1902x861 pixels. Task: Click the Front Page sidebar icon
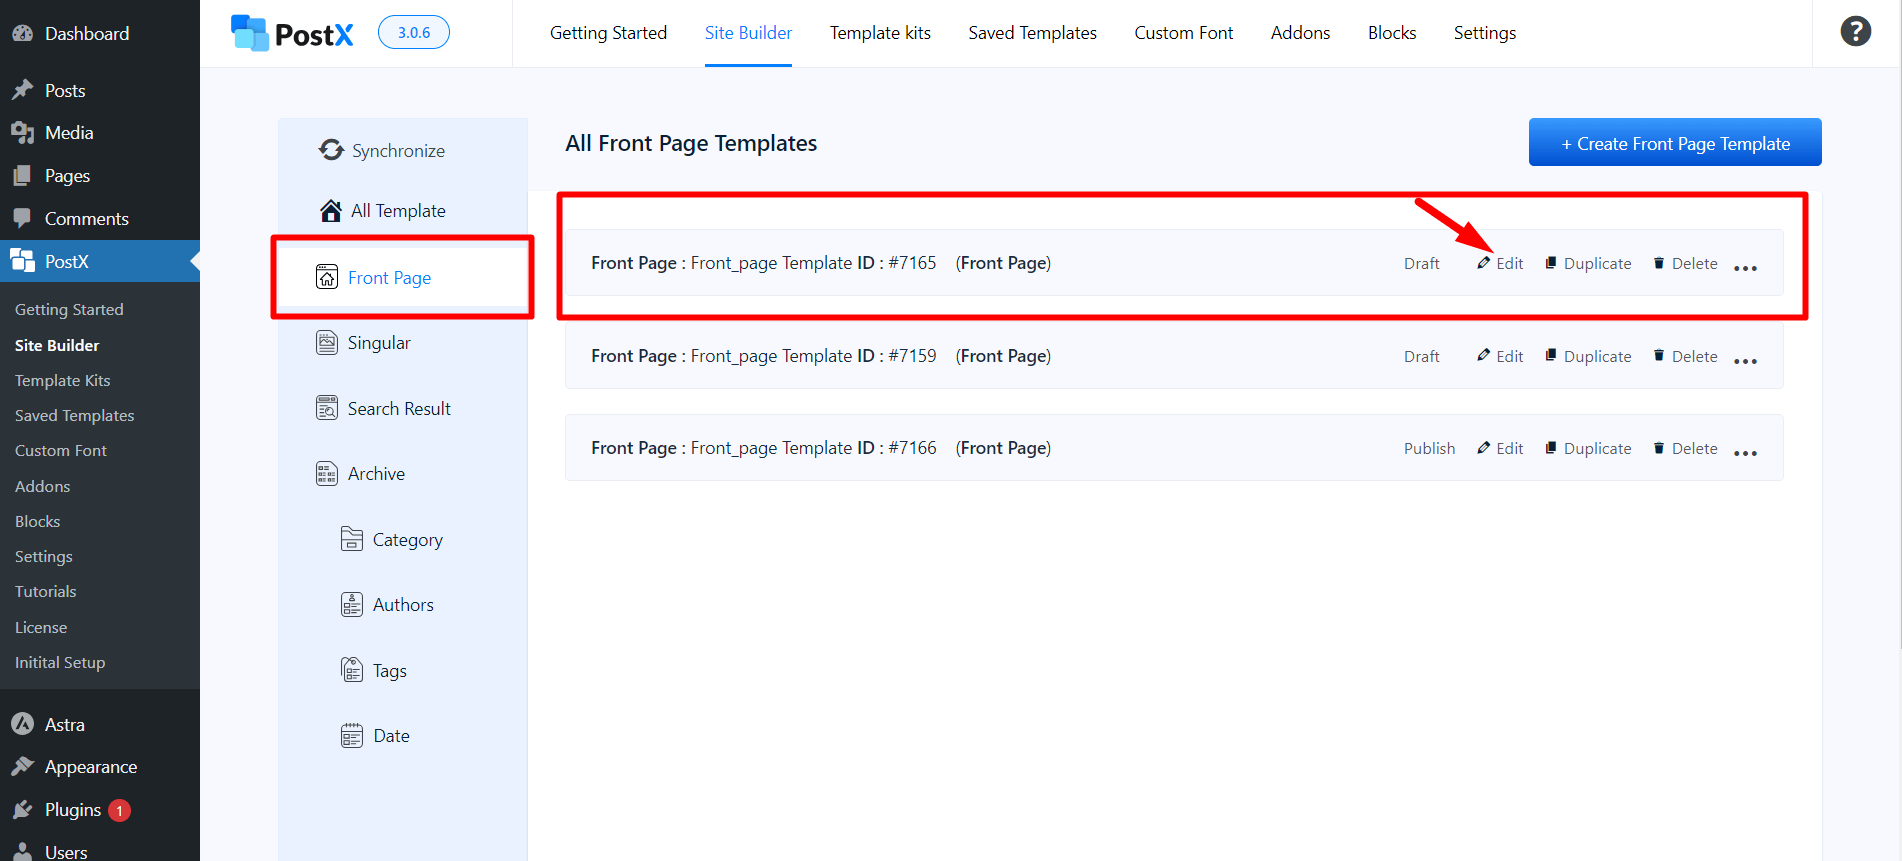point(327,277)
